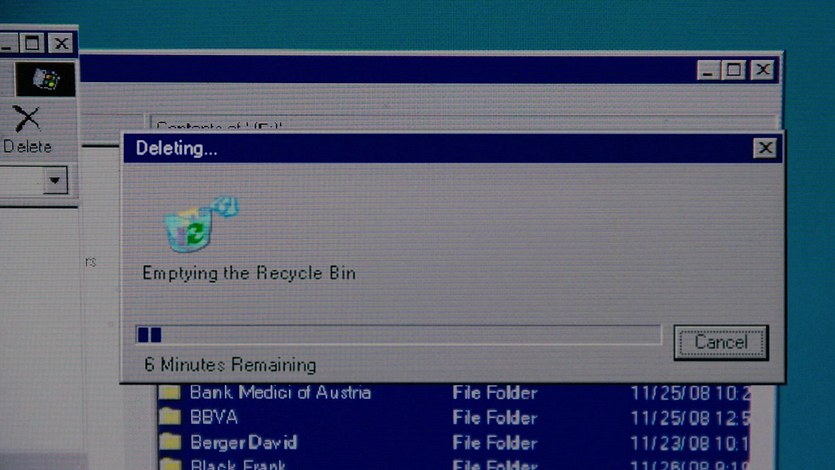835x470 pixels.
Task: Close the left explorer window
Action: (x=61, y=43)
